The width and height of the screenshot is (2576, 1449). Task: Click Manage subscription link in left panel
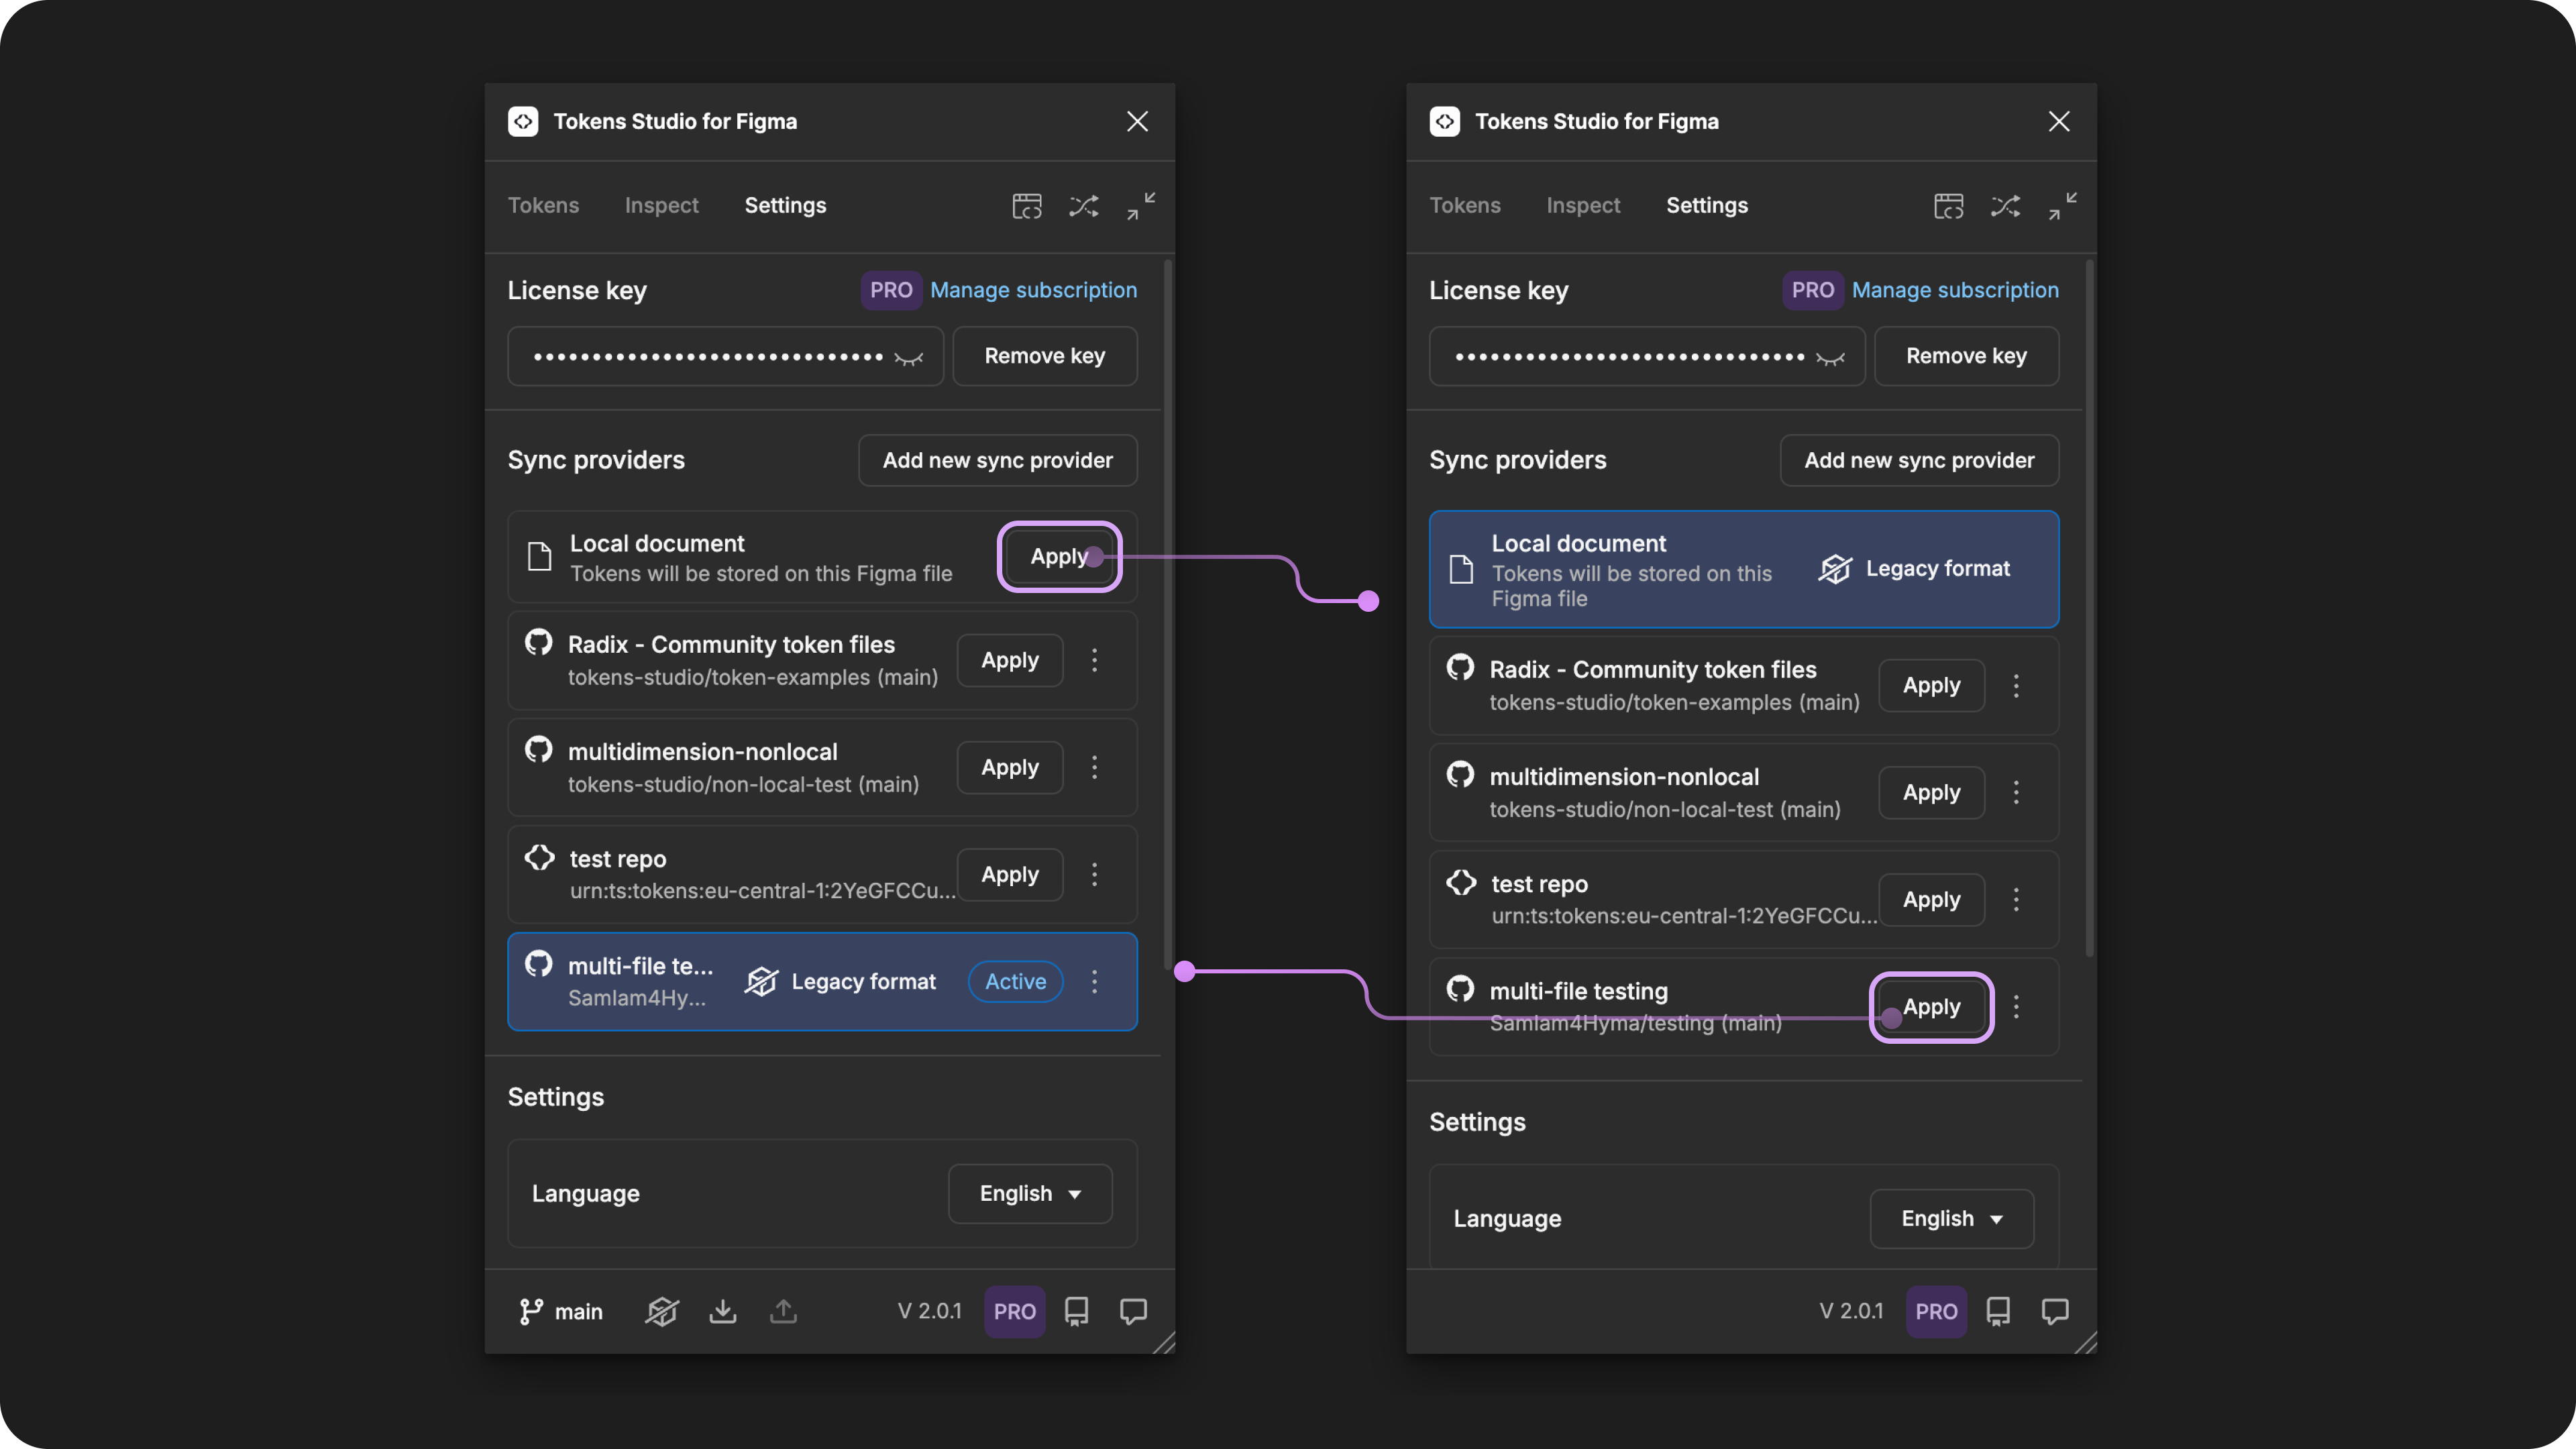(x=1033, y=290)
